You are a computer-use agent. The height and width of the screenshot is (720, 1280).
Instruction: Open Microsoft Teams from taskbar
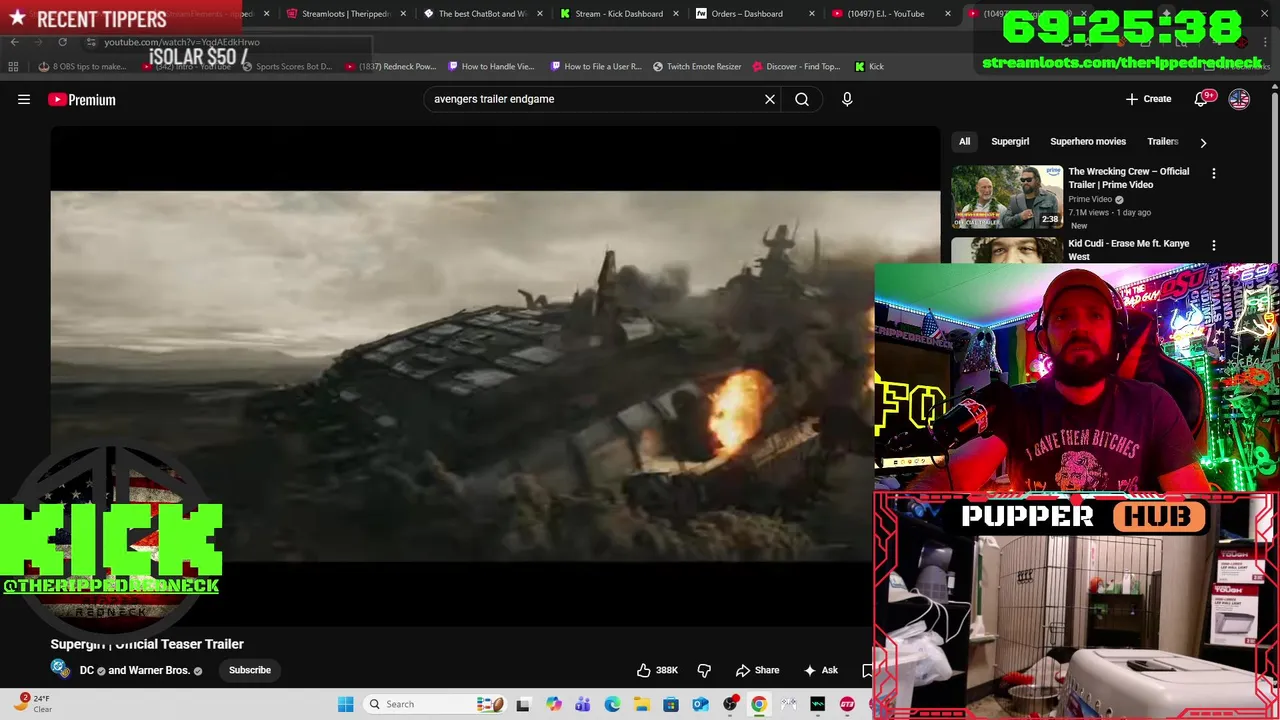[x=582, y=704]
